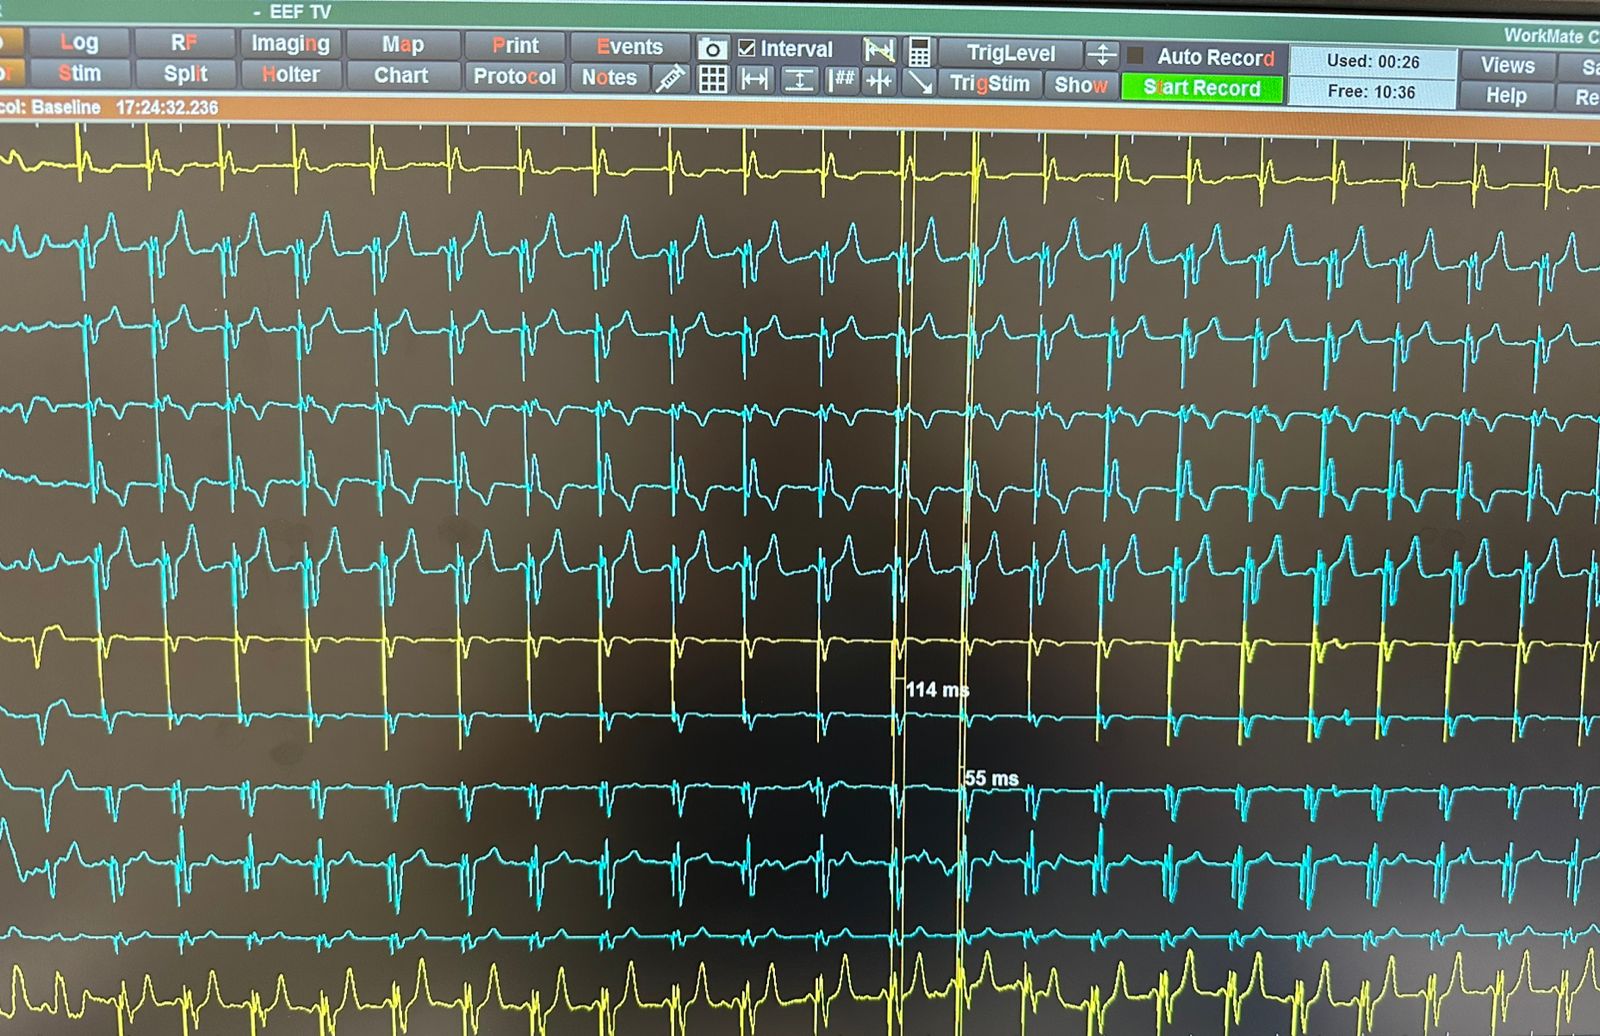Click the numbered marker (##) icon

(x=841, y=80)
